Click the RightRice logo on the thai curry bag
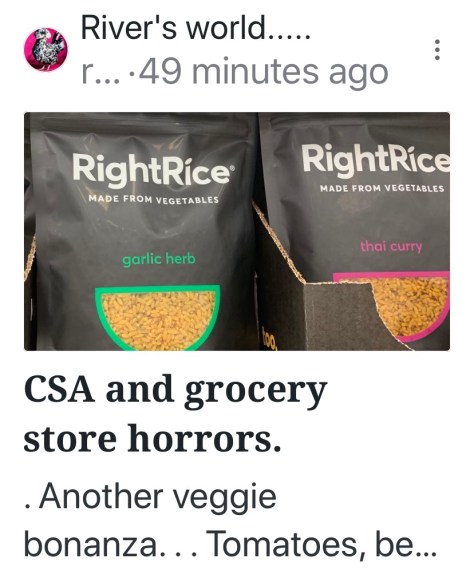The image size is (474, 574). point(376,159)
